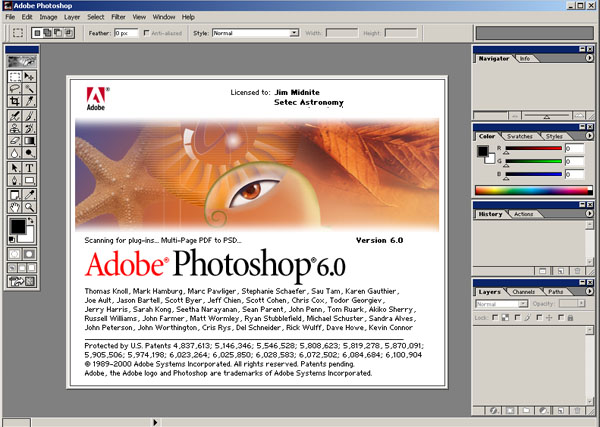Choose the Type tool
Viewport: 600px width, 427px height.
pyautogui.click(x=29, y=168)
